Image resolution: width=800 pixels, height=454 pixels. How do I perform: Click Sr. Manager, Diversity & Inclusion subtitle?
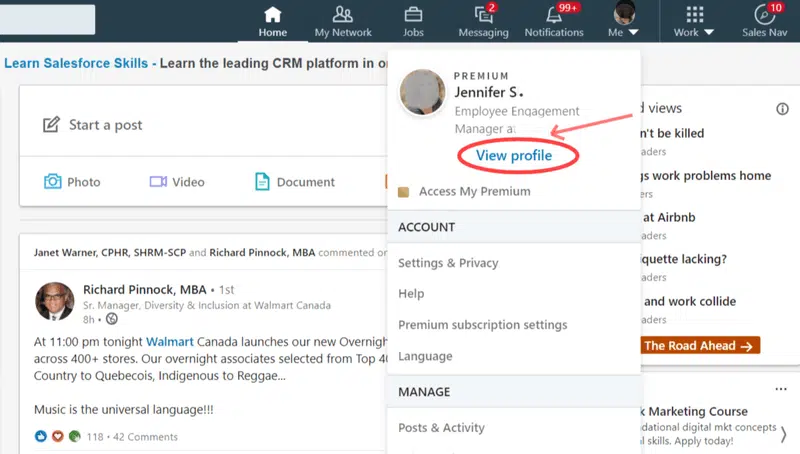[x=207, y=306]
